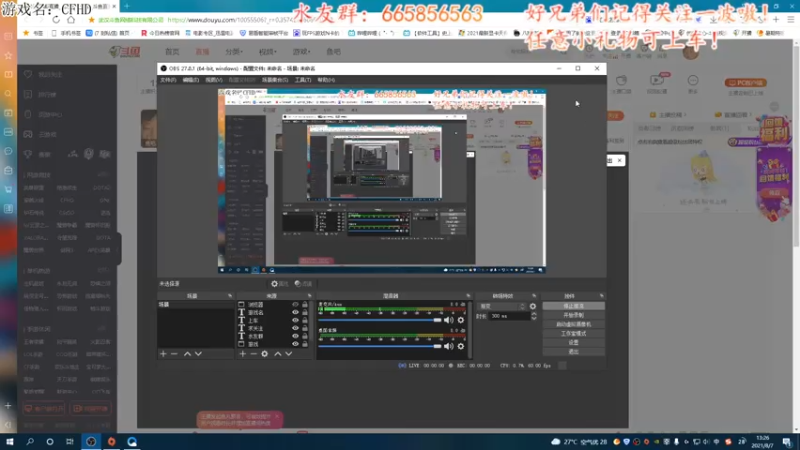Screen dimensions: 800x450
Task: Open 文件 menu in OBS
Action: [168, 80]
